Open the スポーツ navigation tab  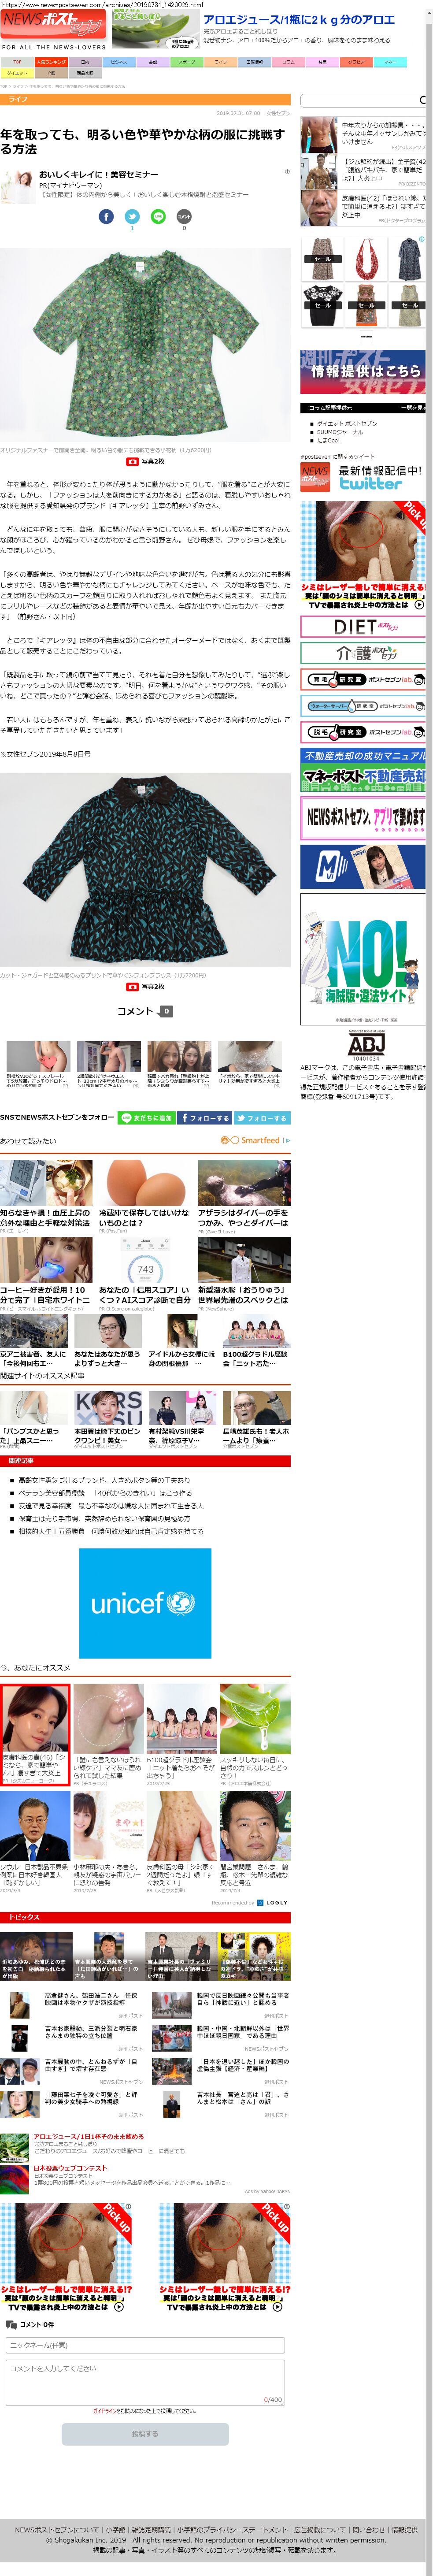187,62
